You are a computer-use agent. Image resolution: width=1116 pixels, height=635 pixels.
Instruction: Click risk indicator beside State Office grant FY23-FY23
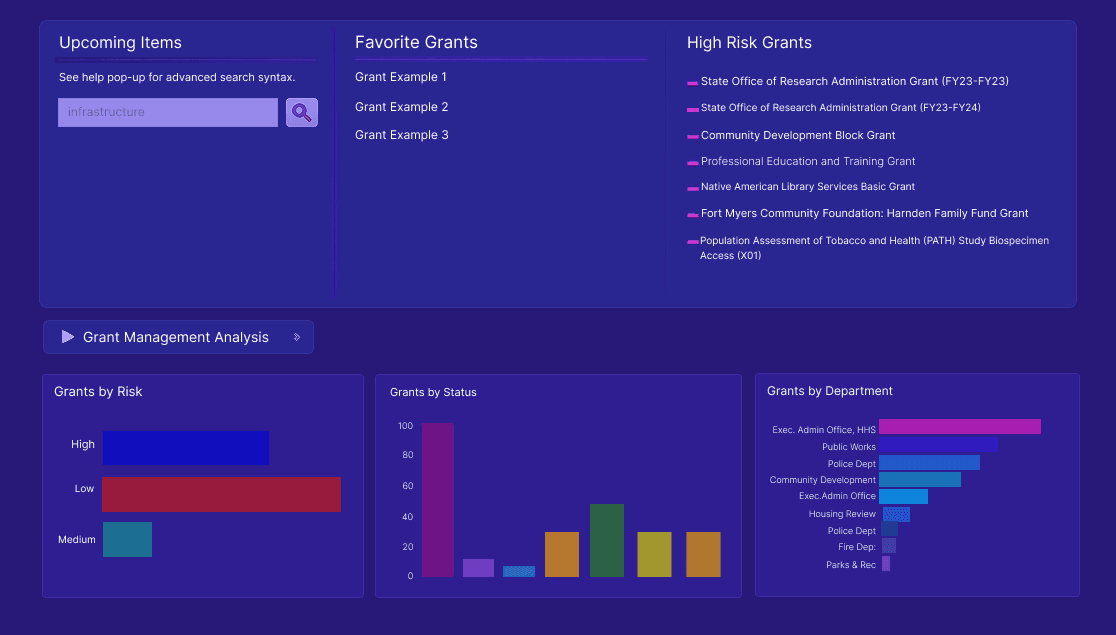tap(691, 81)
